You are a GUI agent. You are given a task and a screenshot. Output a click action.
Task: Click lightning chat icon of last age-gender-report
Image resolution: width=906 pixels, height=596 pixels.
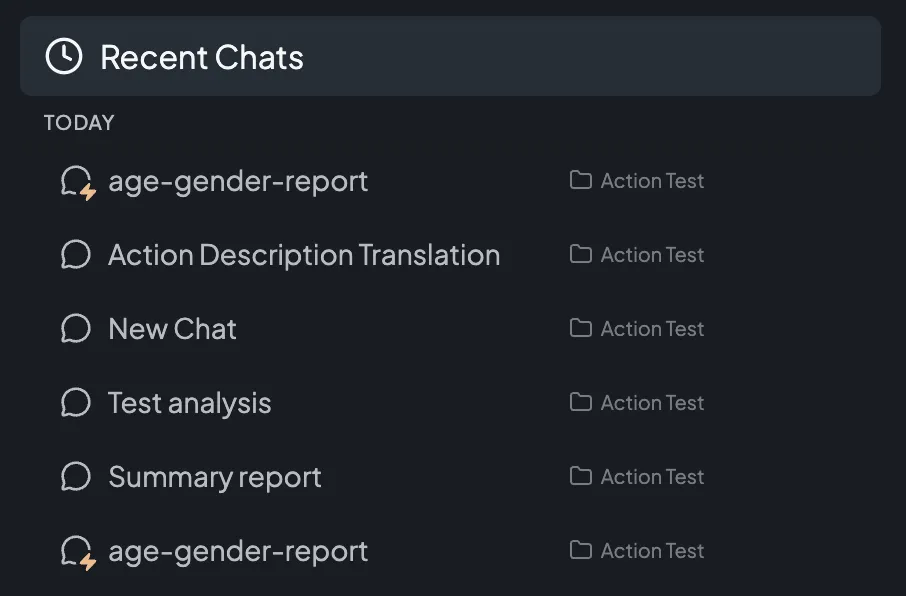click(x=78, y=552)
